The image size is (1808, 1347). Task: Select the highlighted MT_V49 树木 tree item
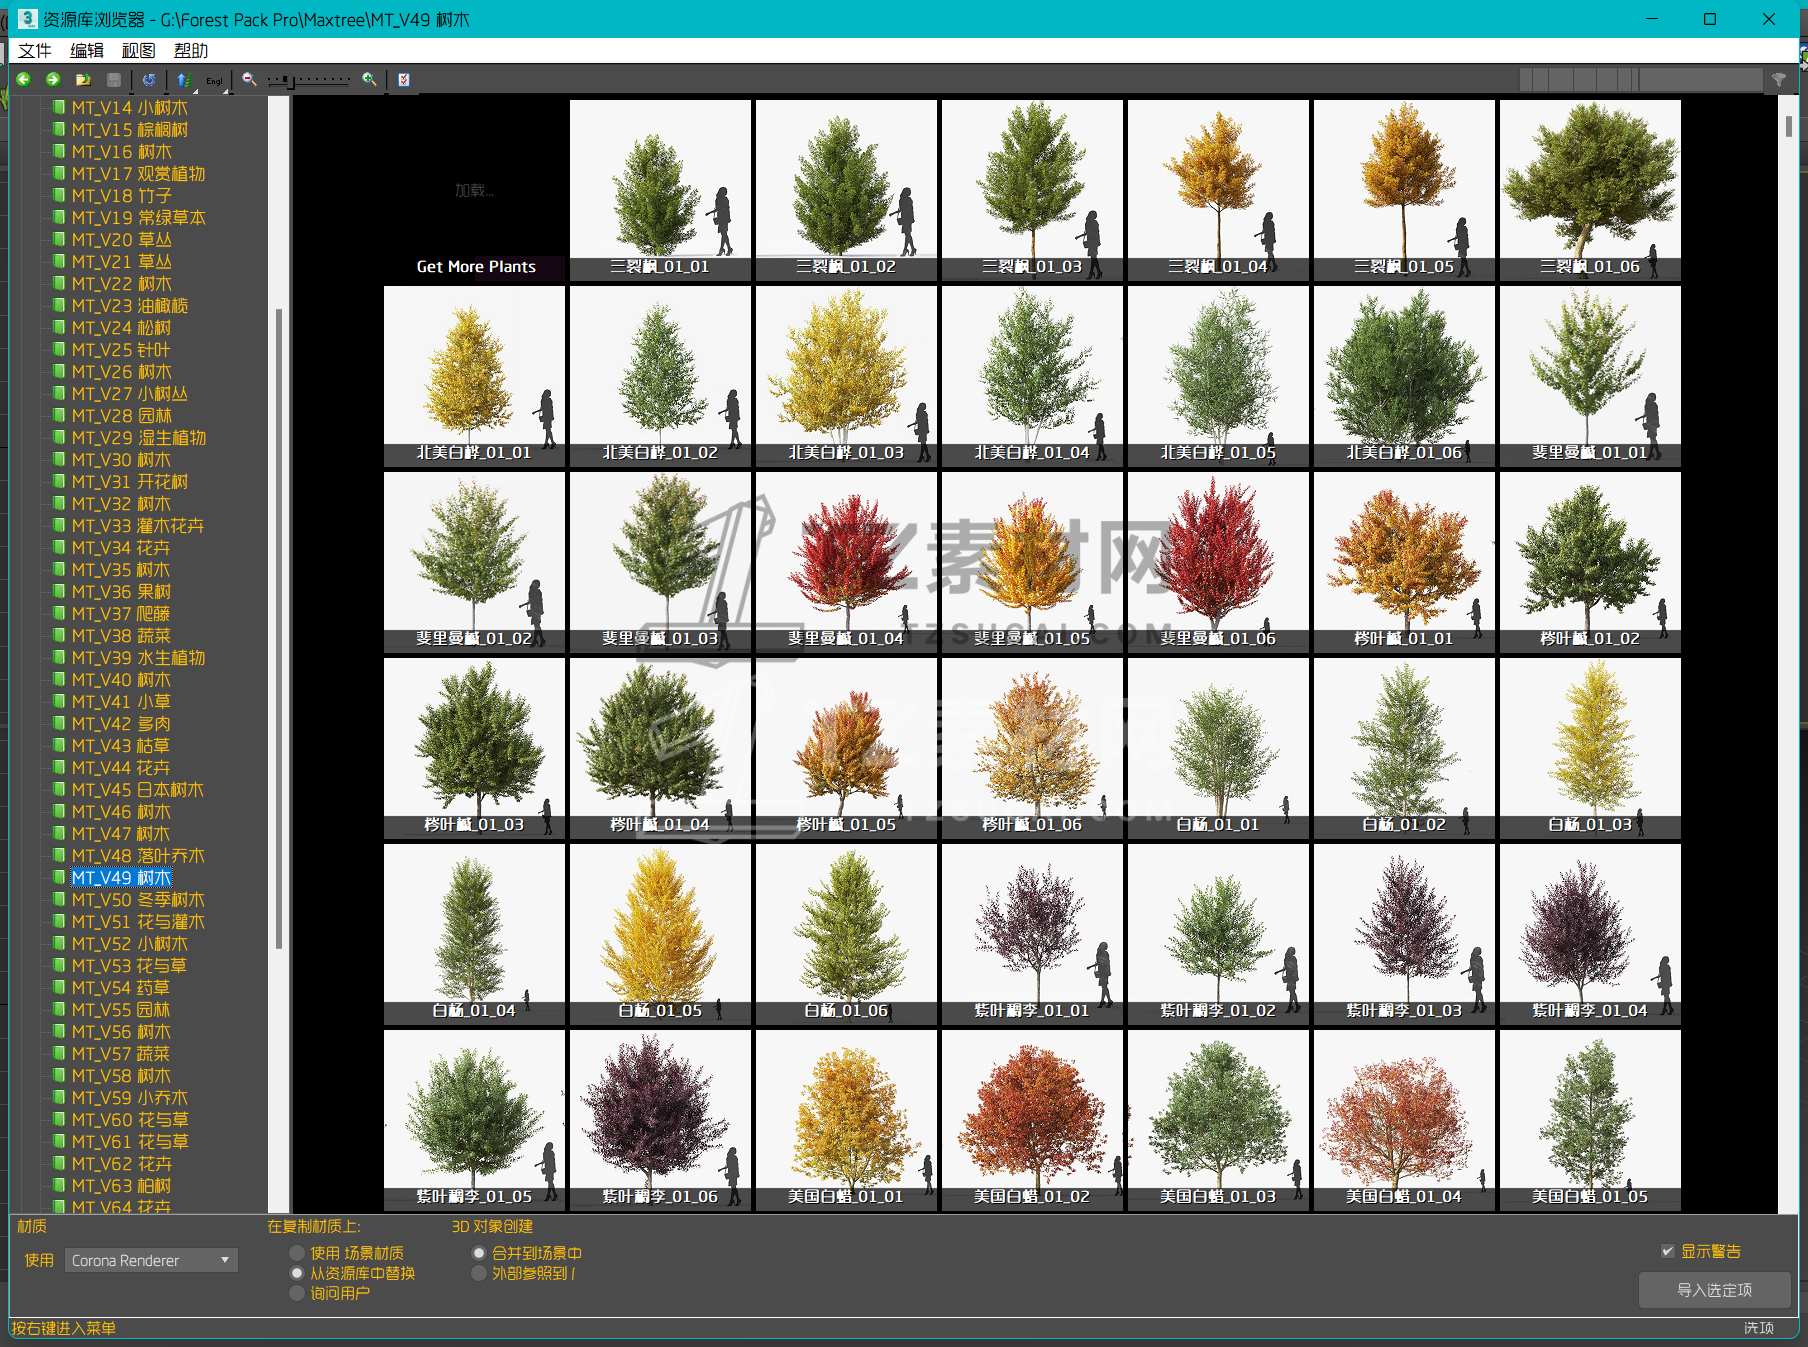tap(122, 878)
